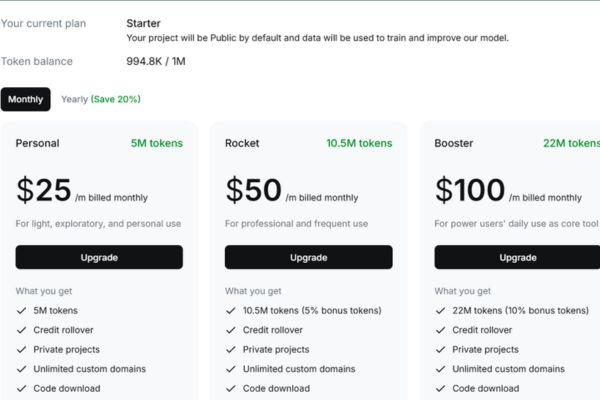Click checkmark beside Booster 22M tokens
Image resolution: width=600 pixels, height=400 pixels.
[x=440, y=311]
